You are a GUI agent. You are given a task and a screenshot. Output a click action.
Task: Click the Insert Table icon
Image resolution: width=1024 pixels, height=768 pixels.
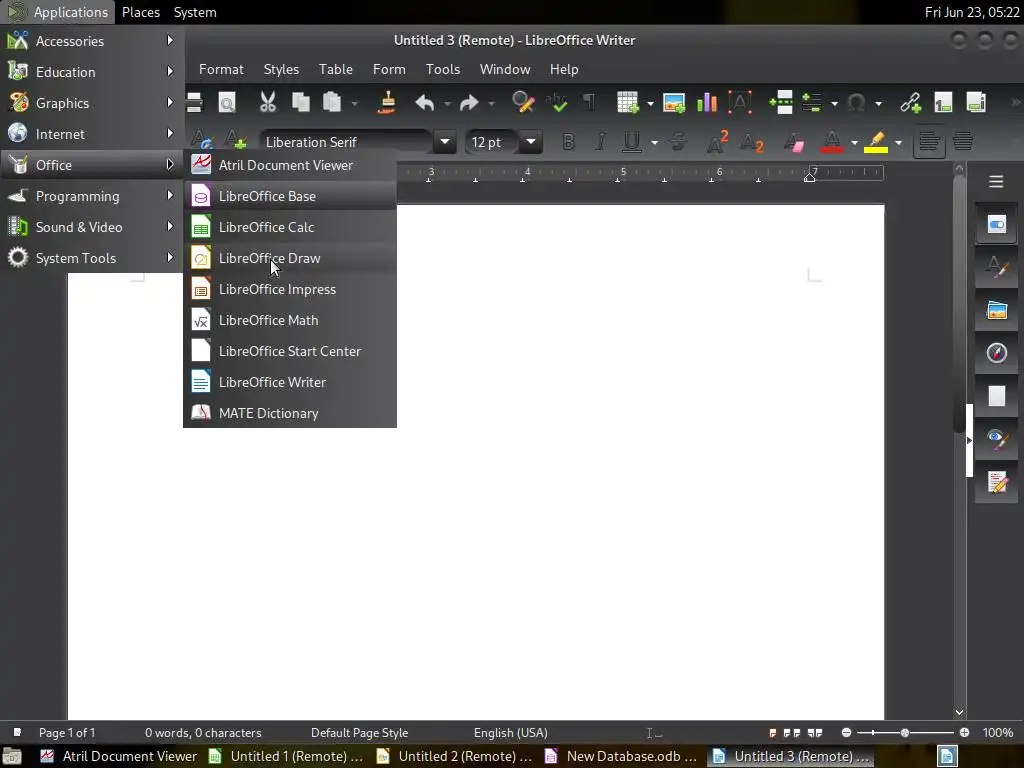tap(627, 103)
